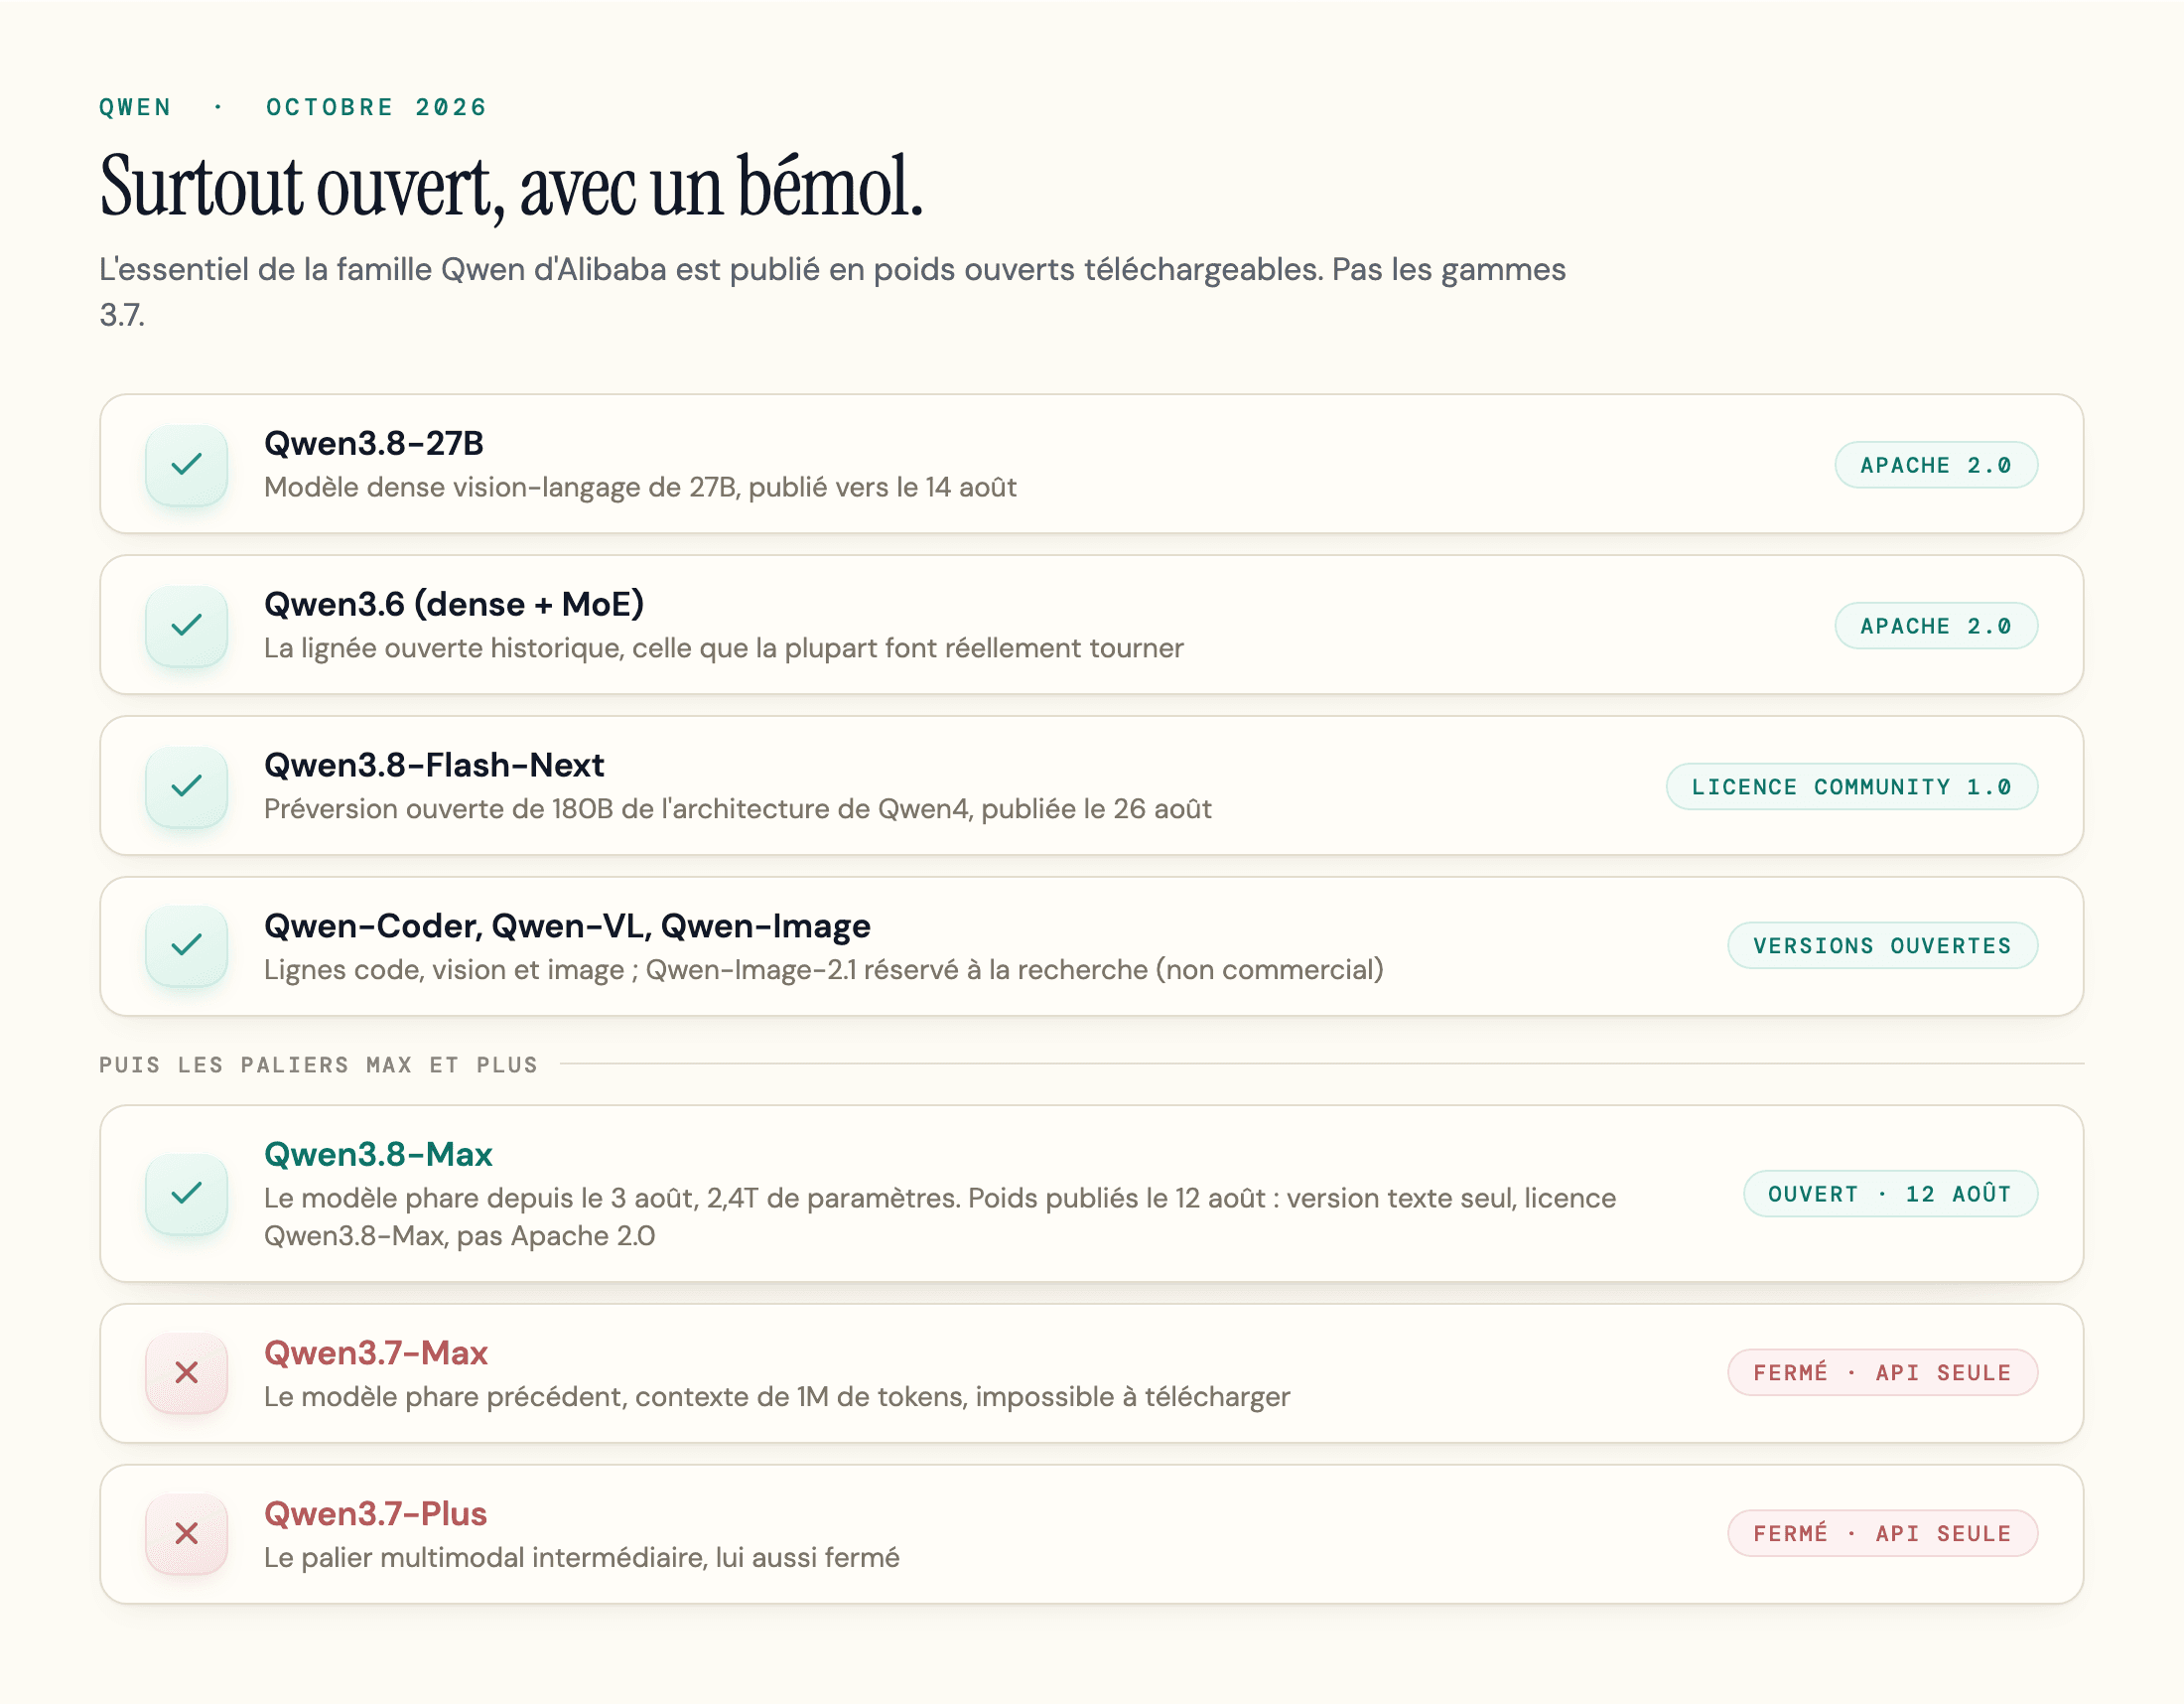Click the checkmark icon next to Qwen3.8-Flash-Next
2184x1704 pixels.
point(187,786)
